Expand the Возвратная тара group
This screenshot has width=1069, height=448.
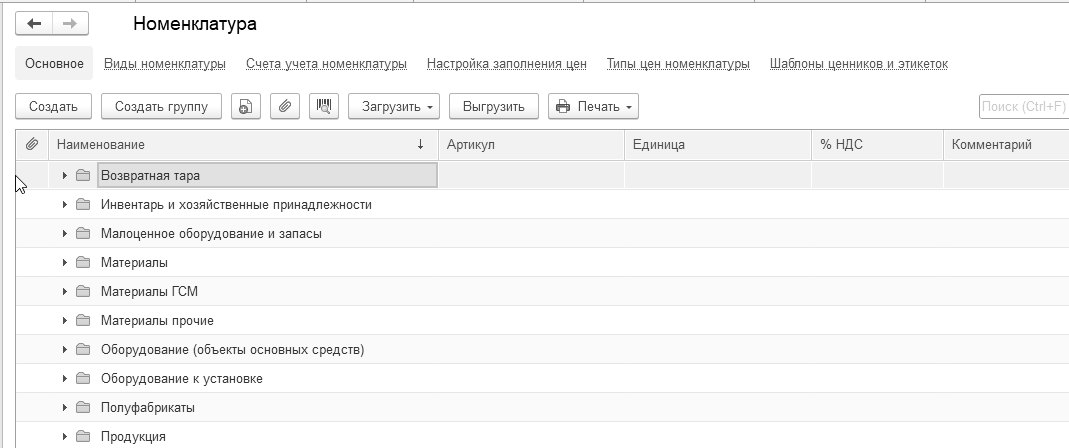pos(65,176)
